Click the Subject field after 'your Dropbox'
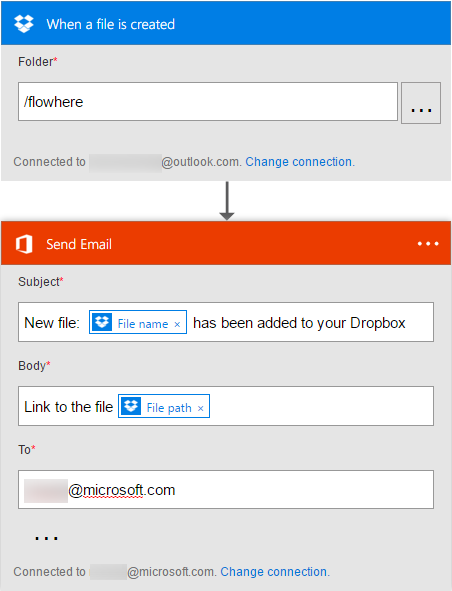452x591 pixels. coord(418,322)
